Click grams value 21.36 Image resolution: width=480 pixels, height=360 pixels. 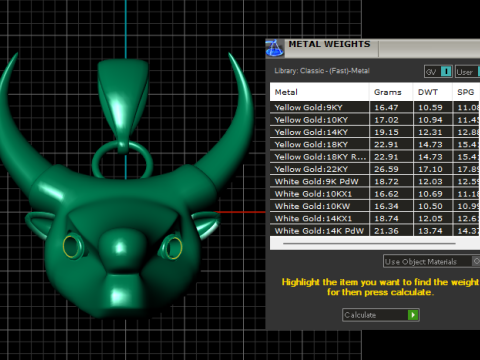[386, 231]
